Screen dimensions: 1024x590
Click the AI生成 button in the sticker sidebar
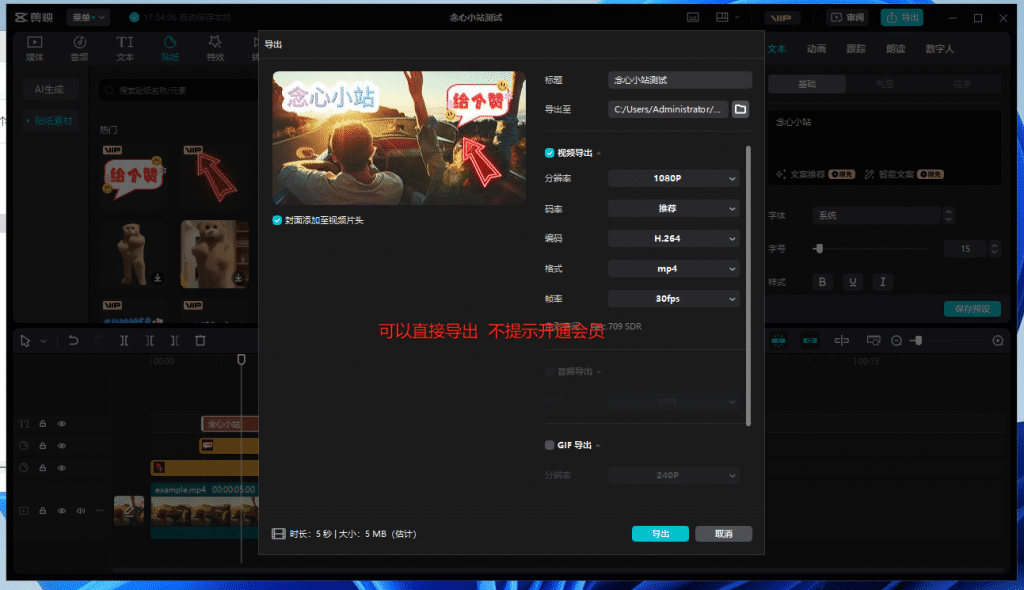click(50, 89)
